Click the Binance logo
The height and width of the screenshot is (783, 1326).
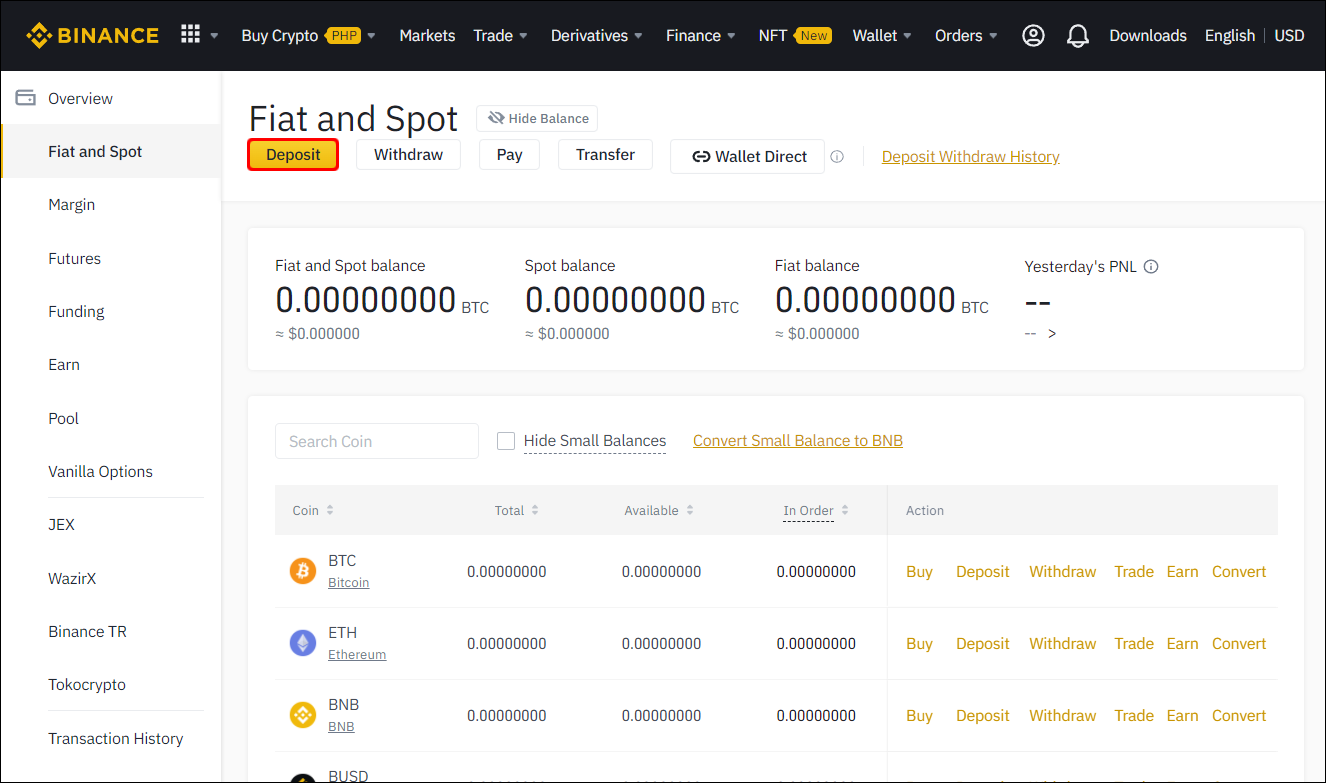92,35
